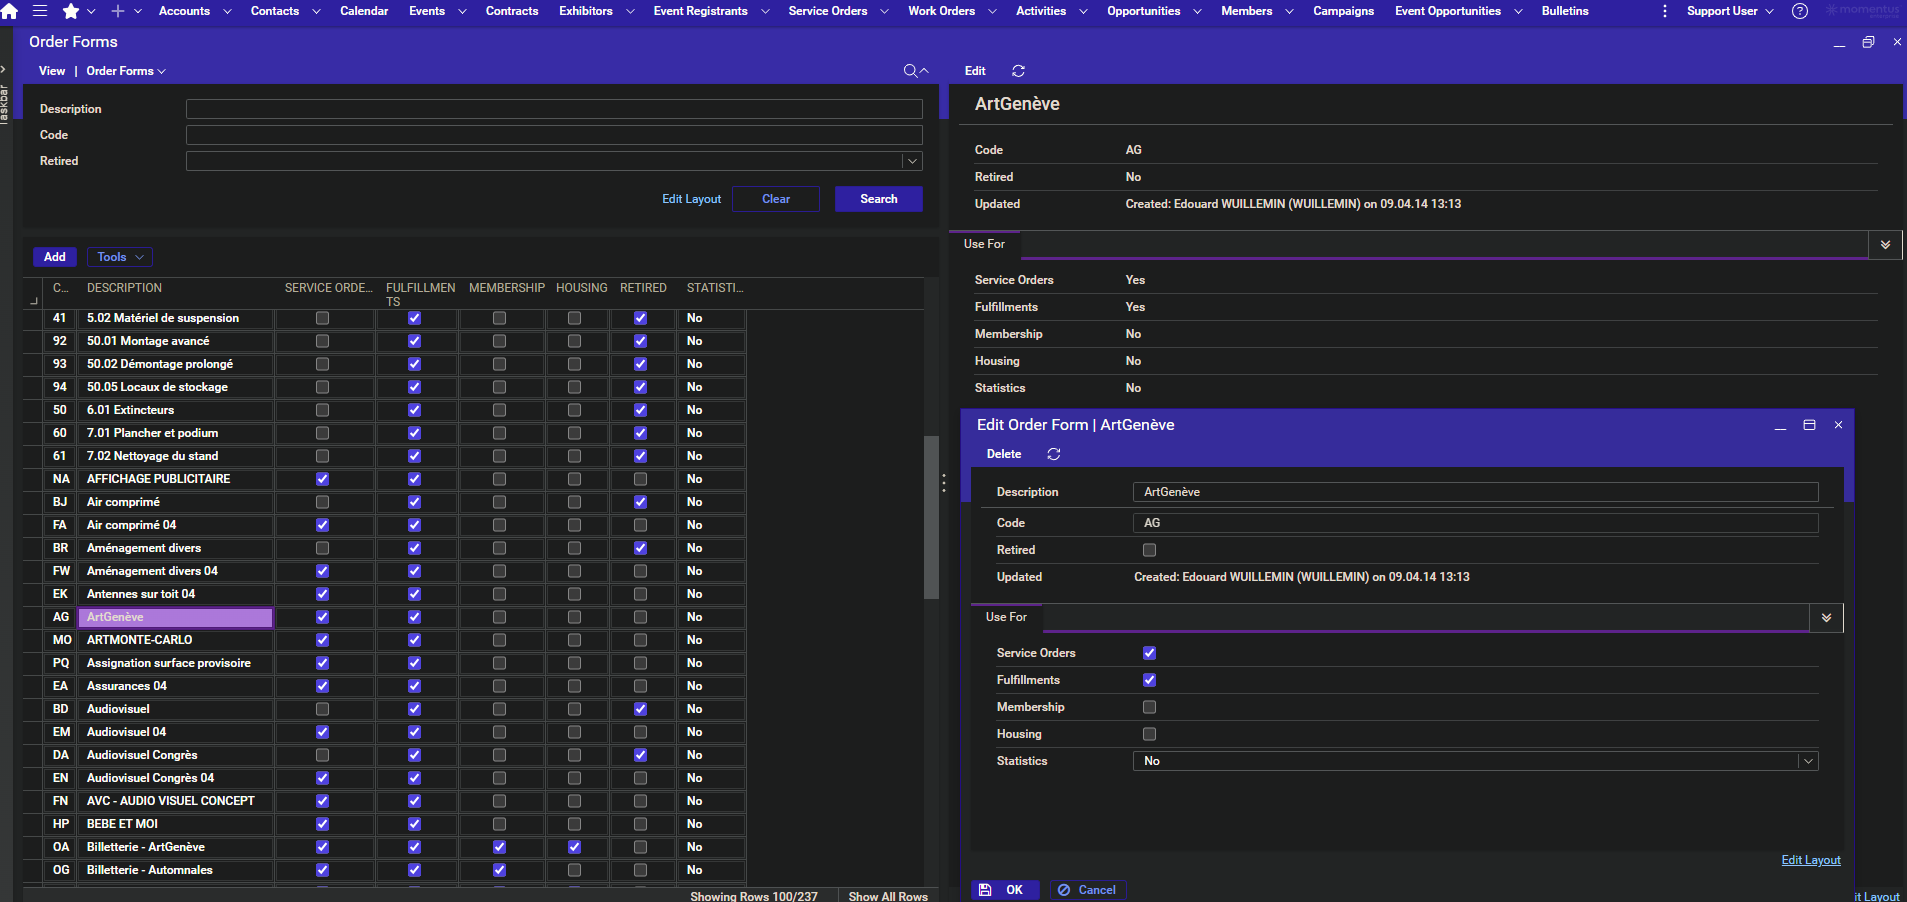Open the Campaigns menu item

1343,11
